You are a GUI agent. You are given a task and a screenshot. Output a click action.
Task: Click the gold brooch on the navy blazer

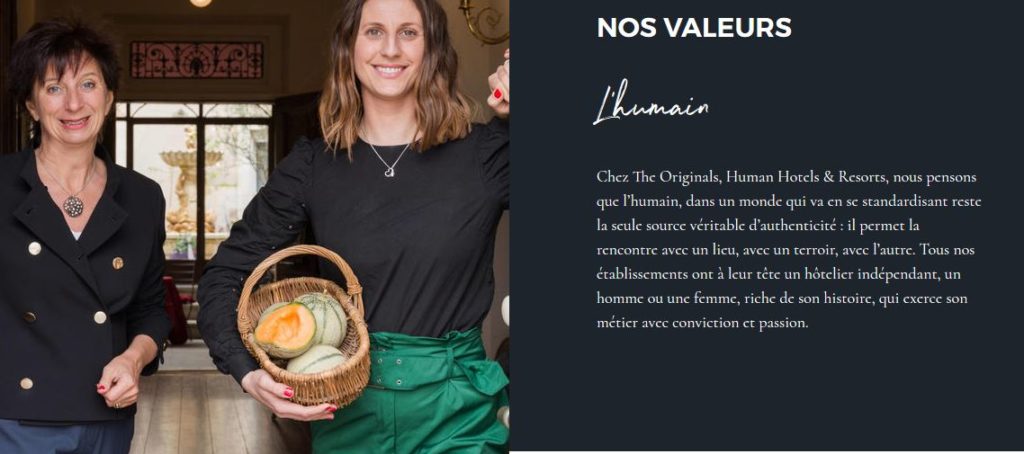click(118, 263)
